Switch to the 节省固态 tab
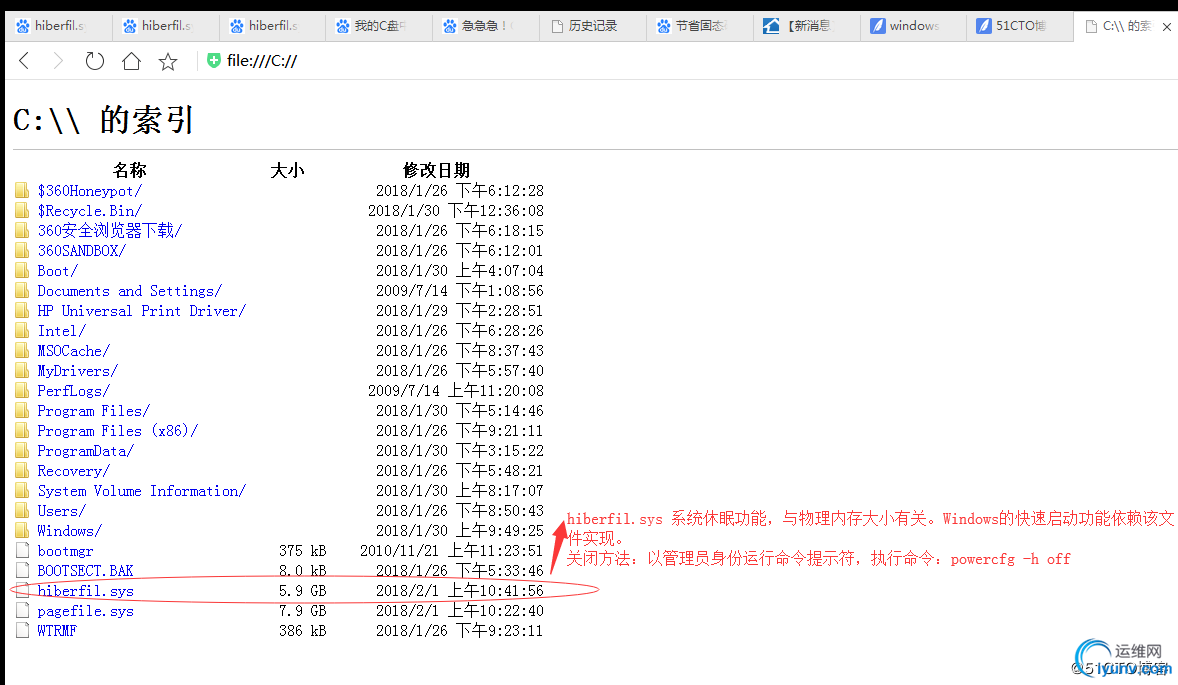 coord(699,26)
